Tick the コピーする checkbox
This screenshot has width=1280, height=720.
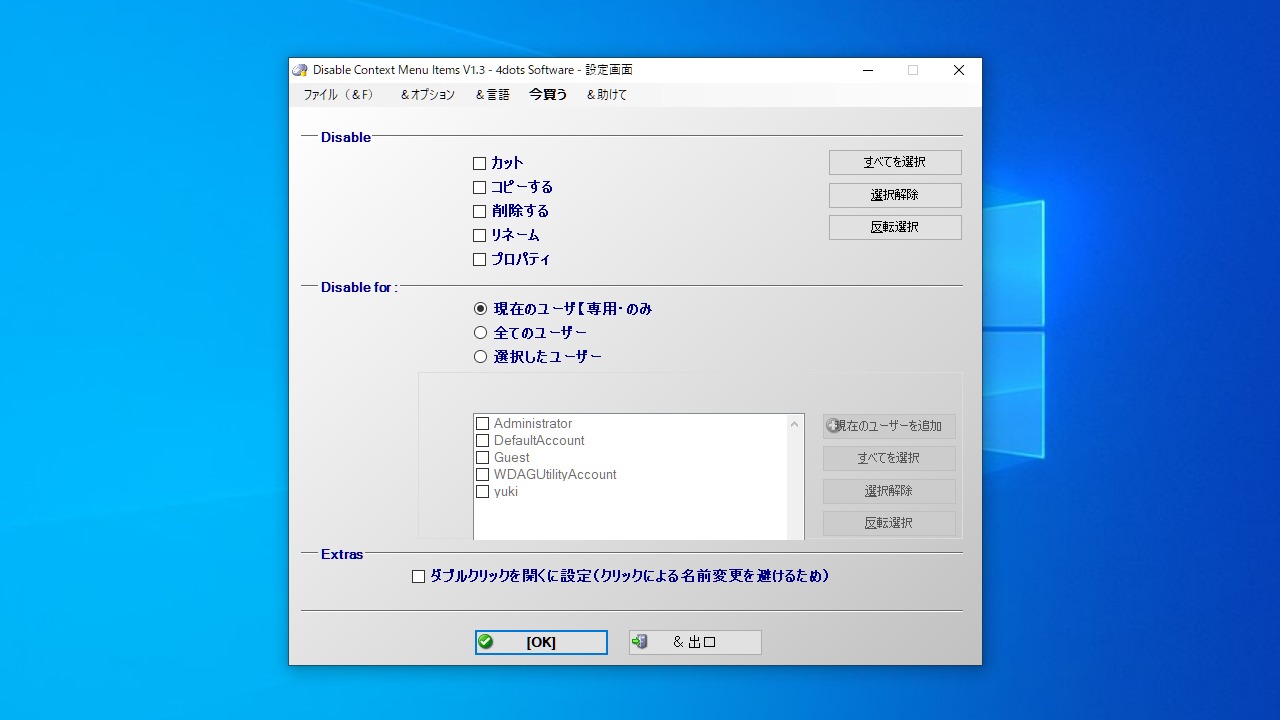click(480, 187)
